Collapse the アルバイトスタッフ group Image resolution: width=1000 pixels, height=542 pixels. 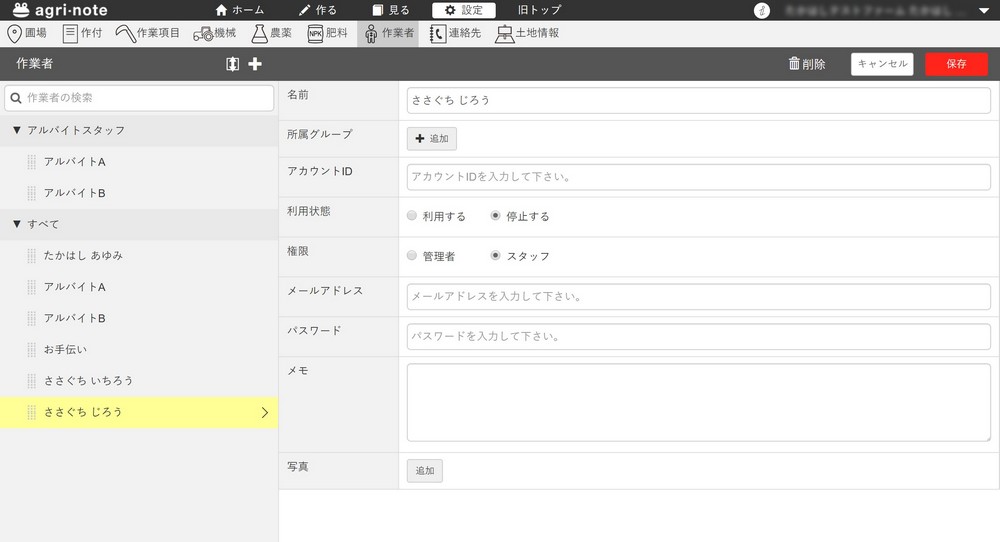click(x=17, y=131)
